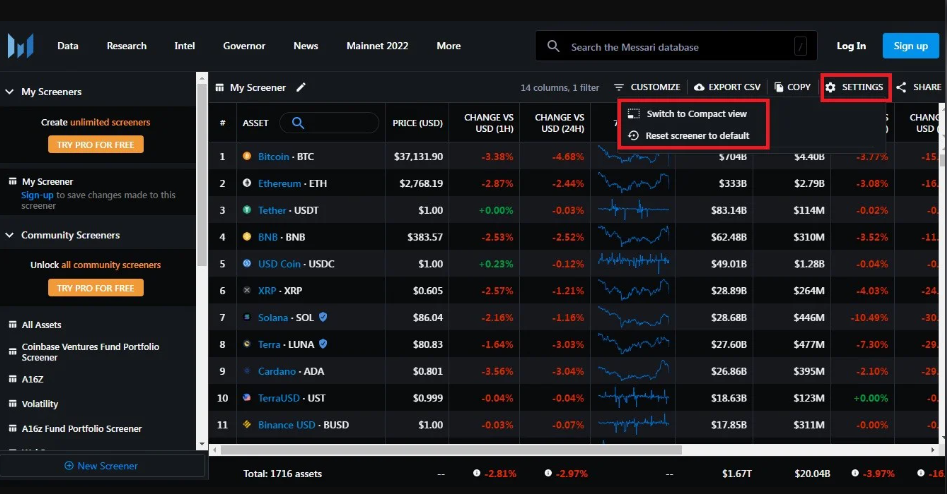This screenshot has width=947, height=494.
Task: Open the Research menu
Action: coord(126,46)
